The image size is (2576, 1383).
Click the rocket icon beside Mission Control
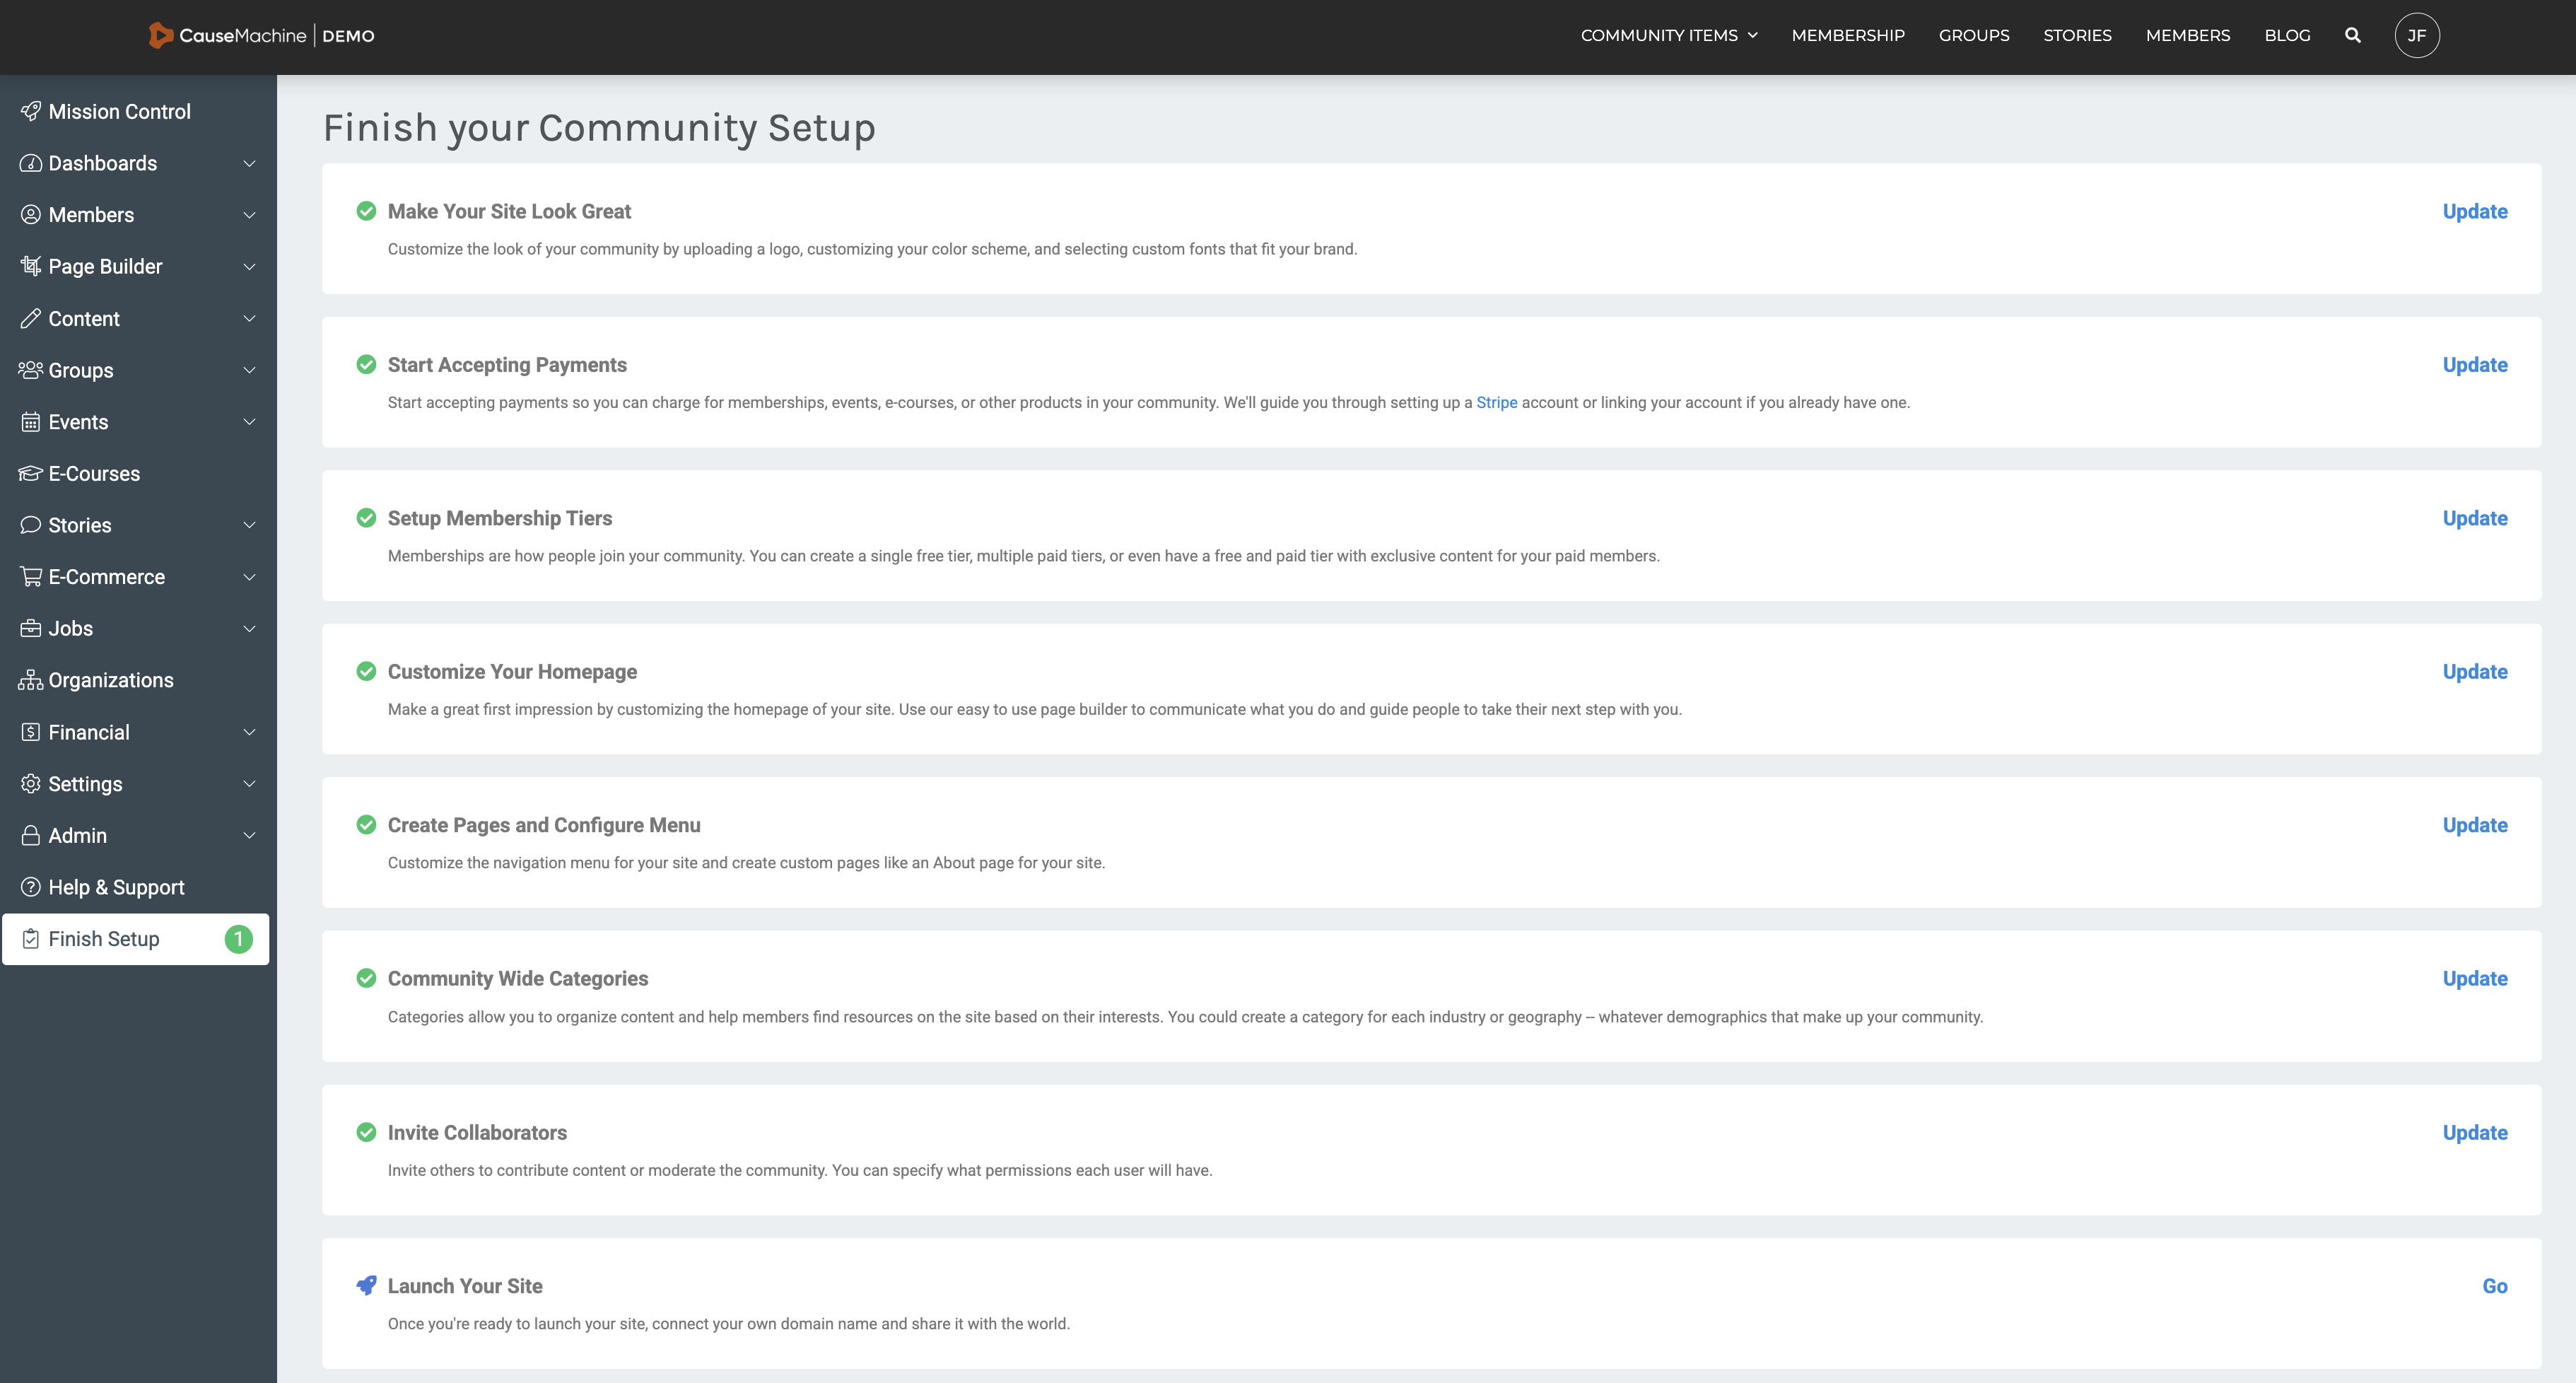coord(31,111)
